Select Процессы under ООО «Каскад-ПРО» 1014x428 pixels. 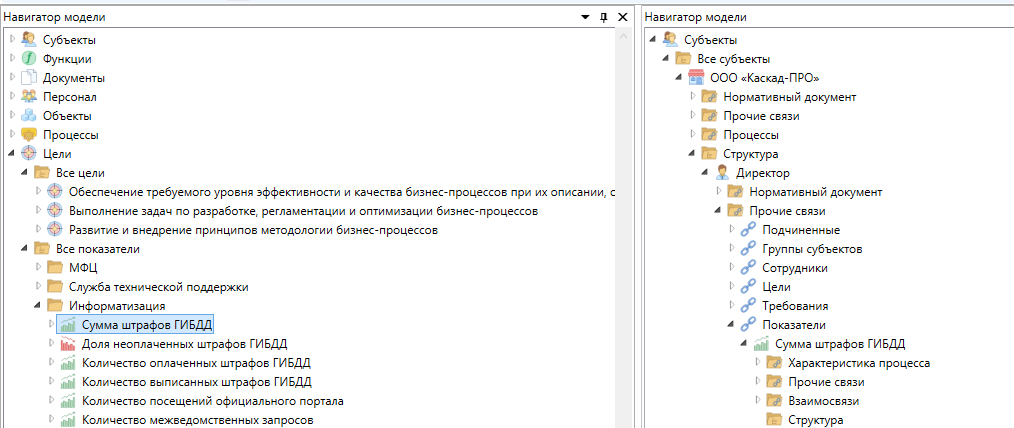point(751,135)
